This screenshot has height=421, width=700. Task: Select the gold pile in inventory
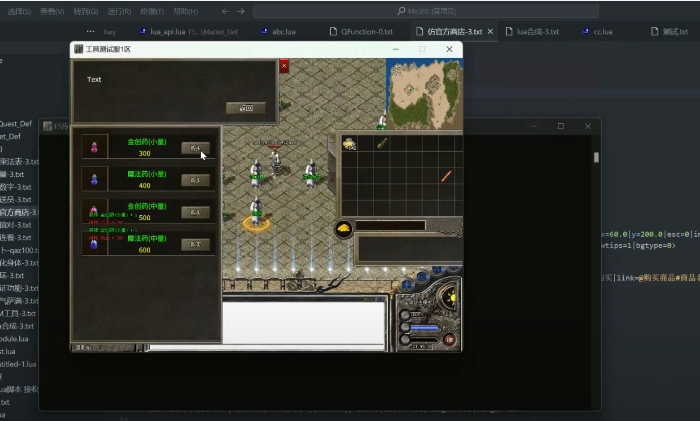coord(350,144)
